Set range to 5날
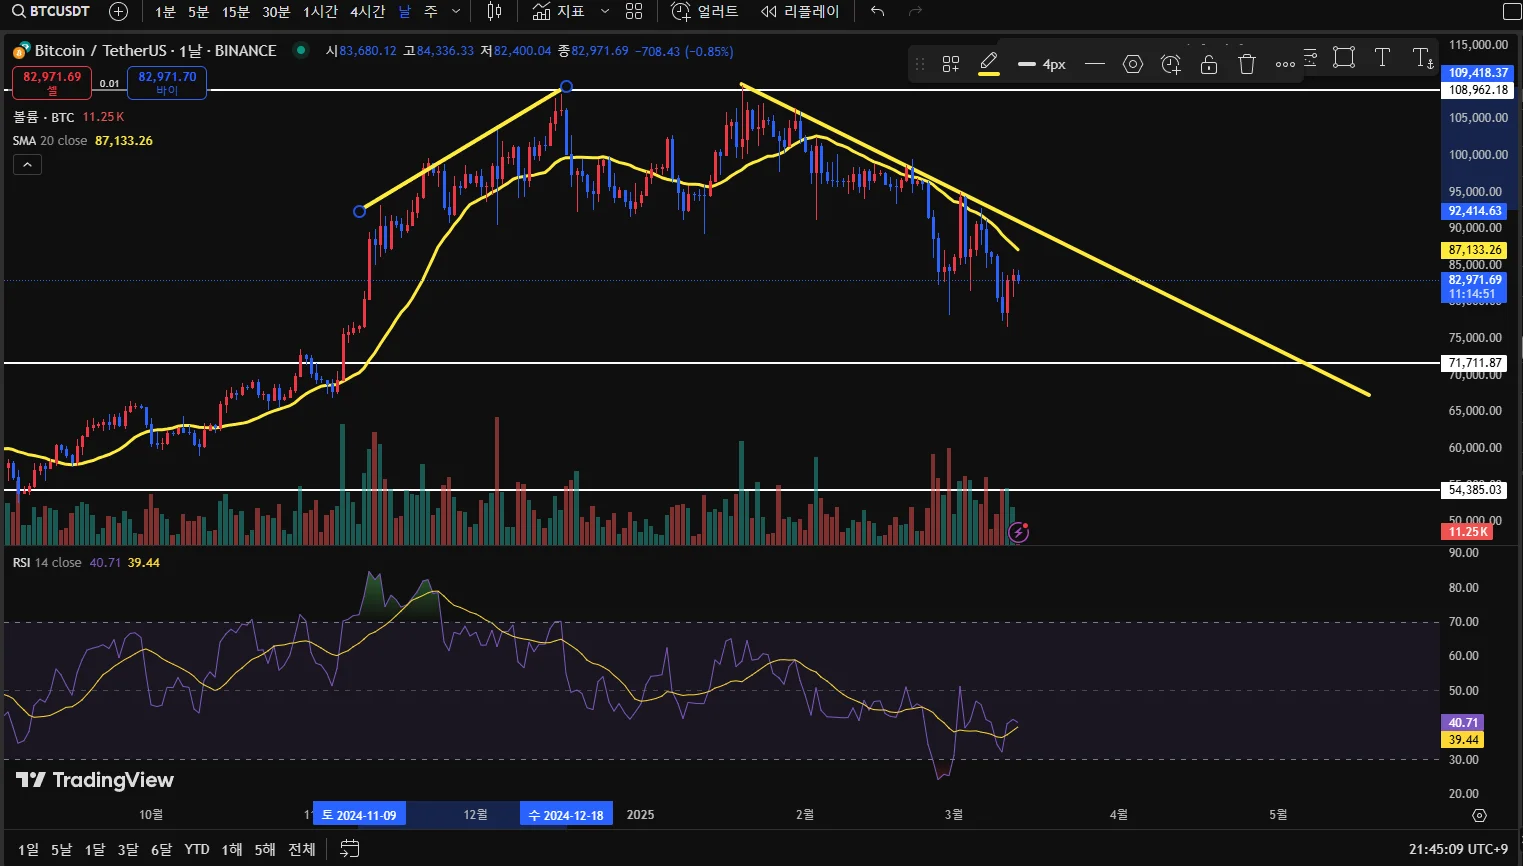This screenshot has width=1523, height=866. tap(61, 849)
